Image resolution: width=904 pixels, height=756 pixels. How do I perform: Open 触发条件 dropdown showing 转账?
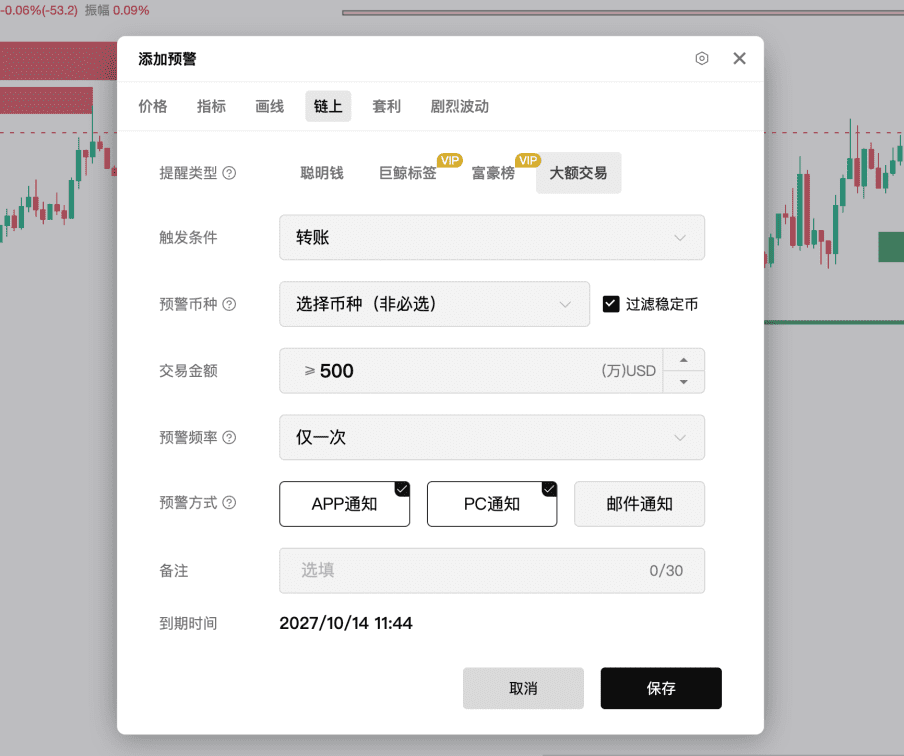492,238
